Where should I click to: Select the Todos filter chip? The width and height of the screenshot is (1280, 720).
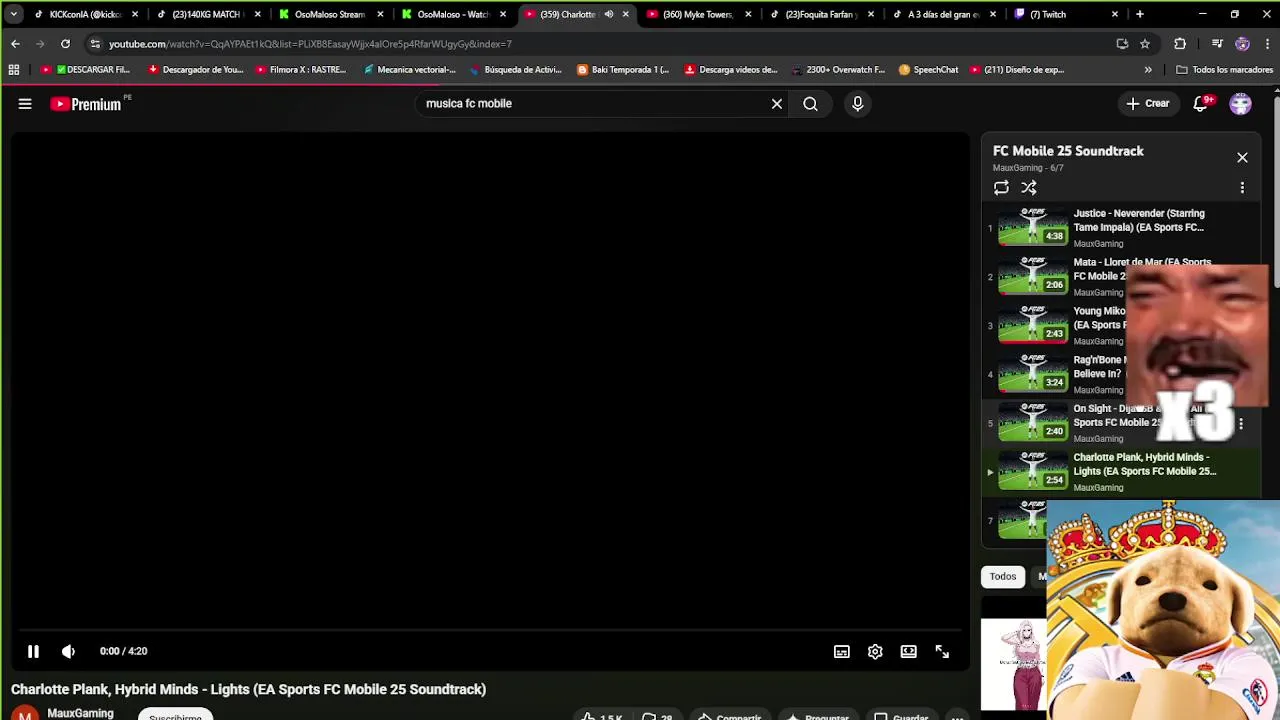(x=1003, y=576)
